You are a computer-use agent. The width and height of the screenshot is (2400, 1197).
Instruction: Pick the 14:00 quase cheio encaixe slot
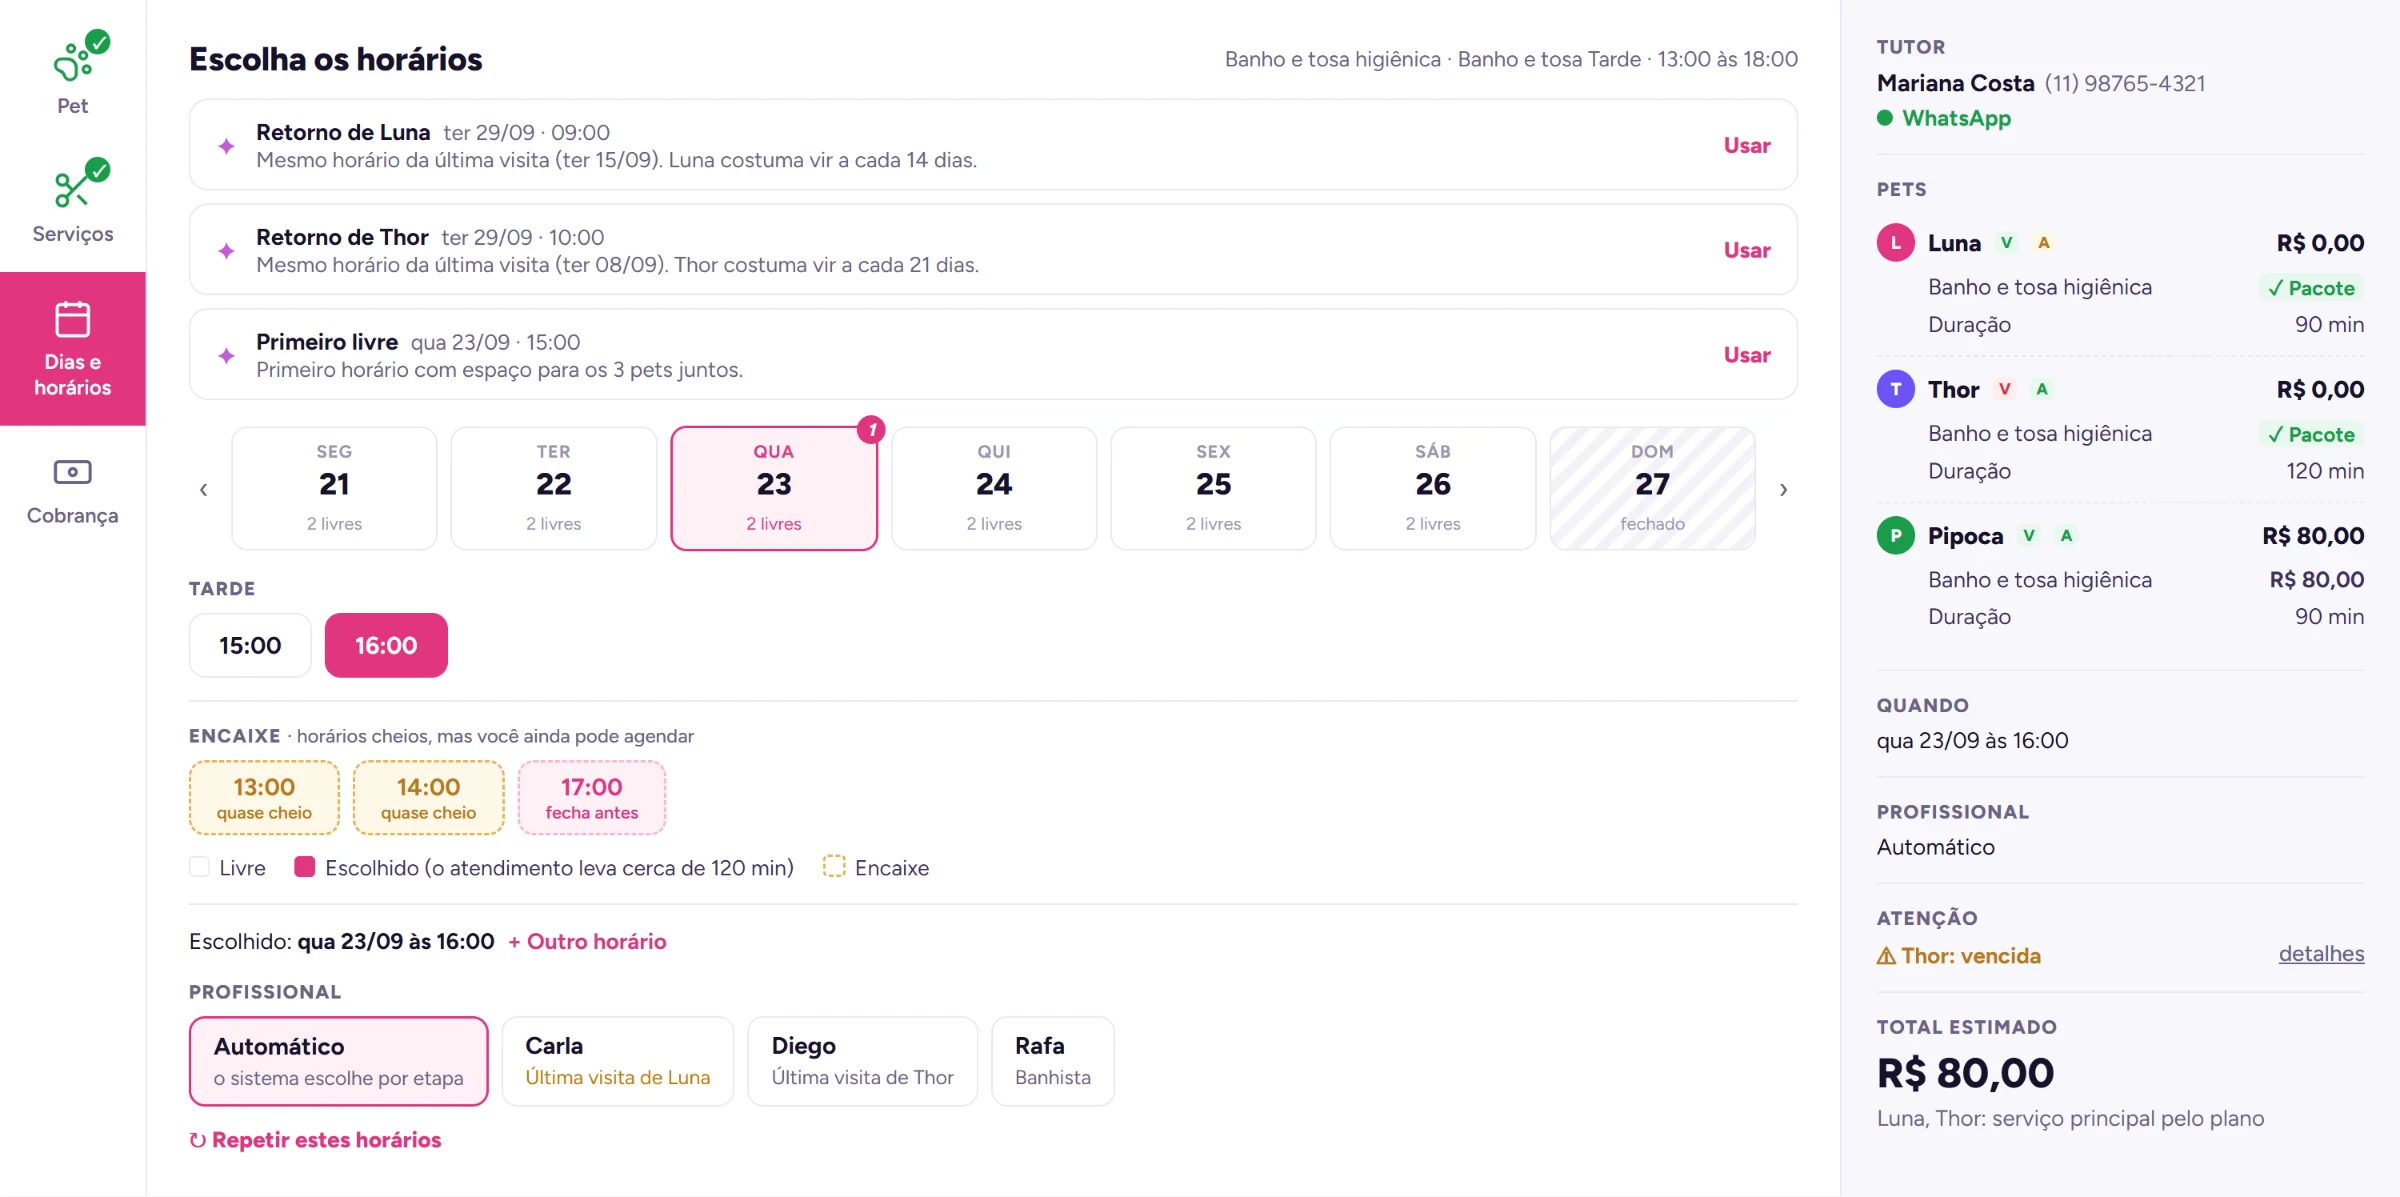pos(428,798)
